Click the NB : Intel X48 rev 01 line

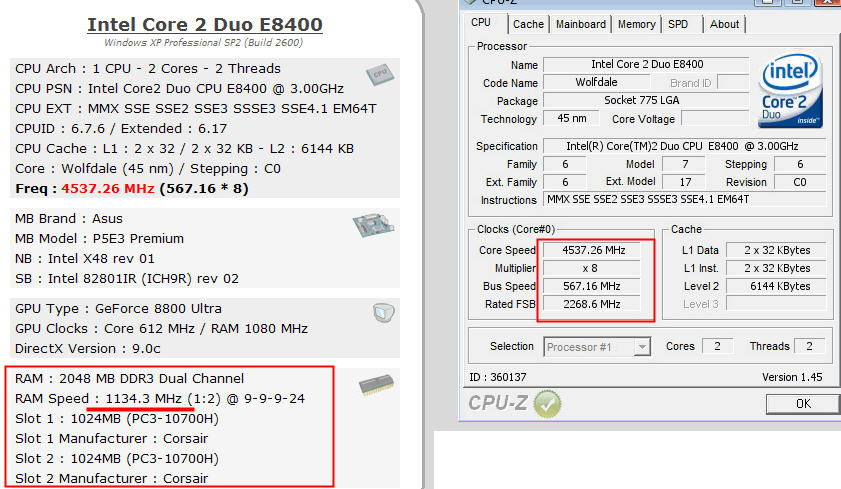tap(85, 258)
